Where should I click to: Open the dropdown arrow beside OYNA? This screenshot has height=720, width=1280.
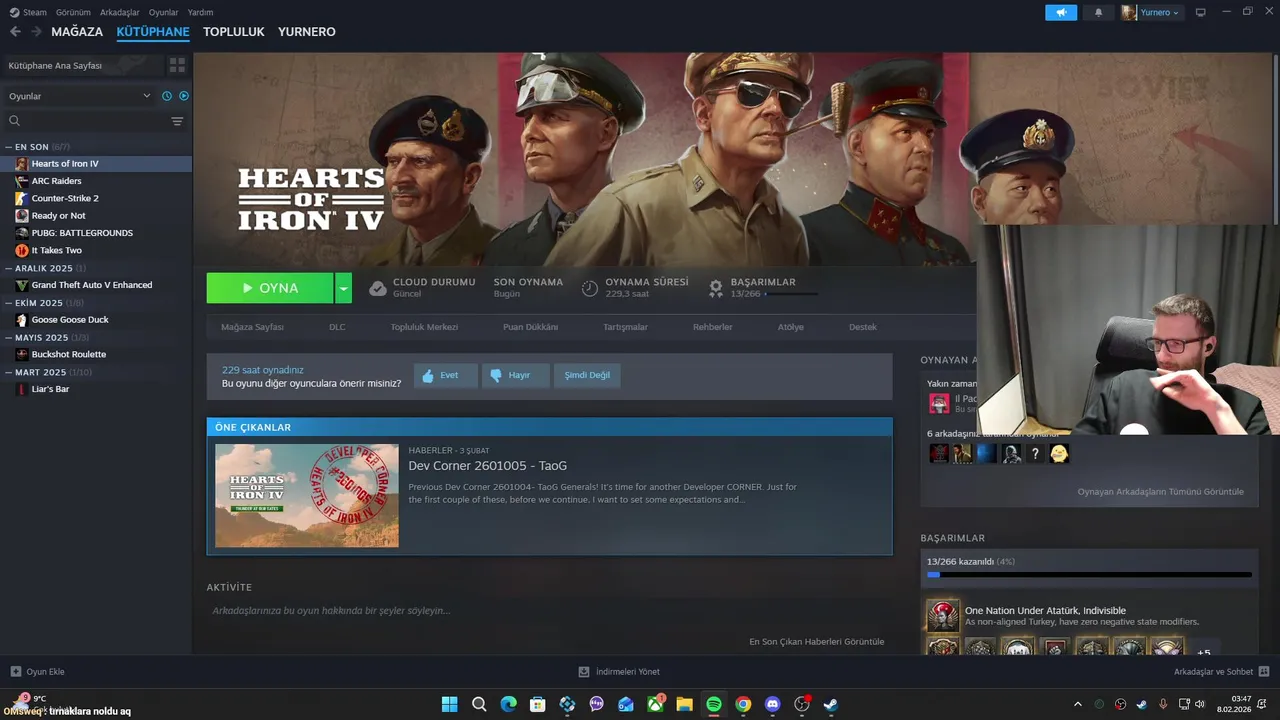pos(343,288)
